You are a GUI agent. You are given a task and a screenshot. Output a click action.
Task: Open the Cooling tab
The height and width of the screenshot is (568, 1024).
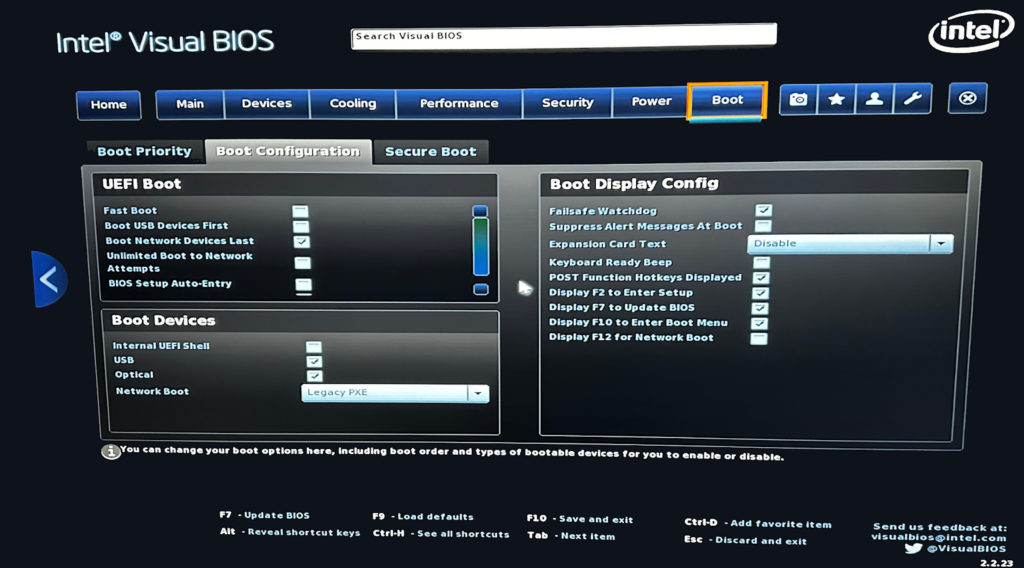[x=353, y=104]
